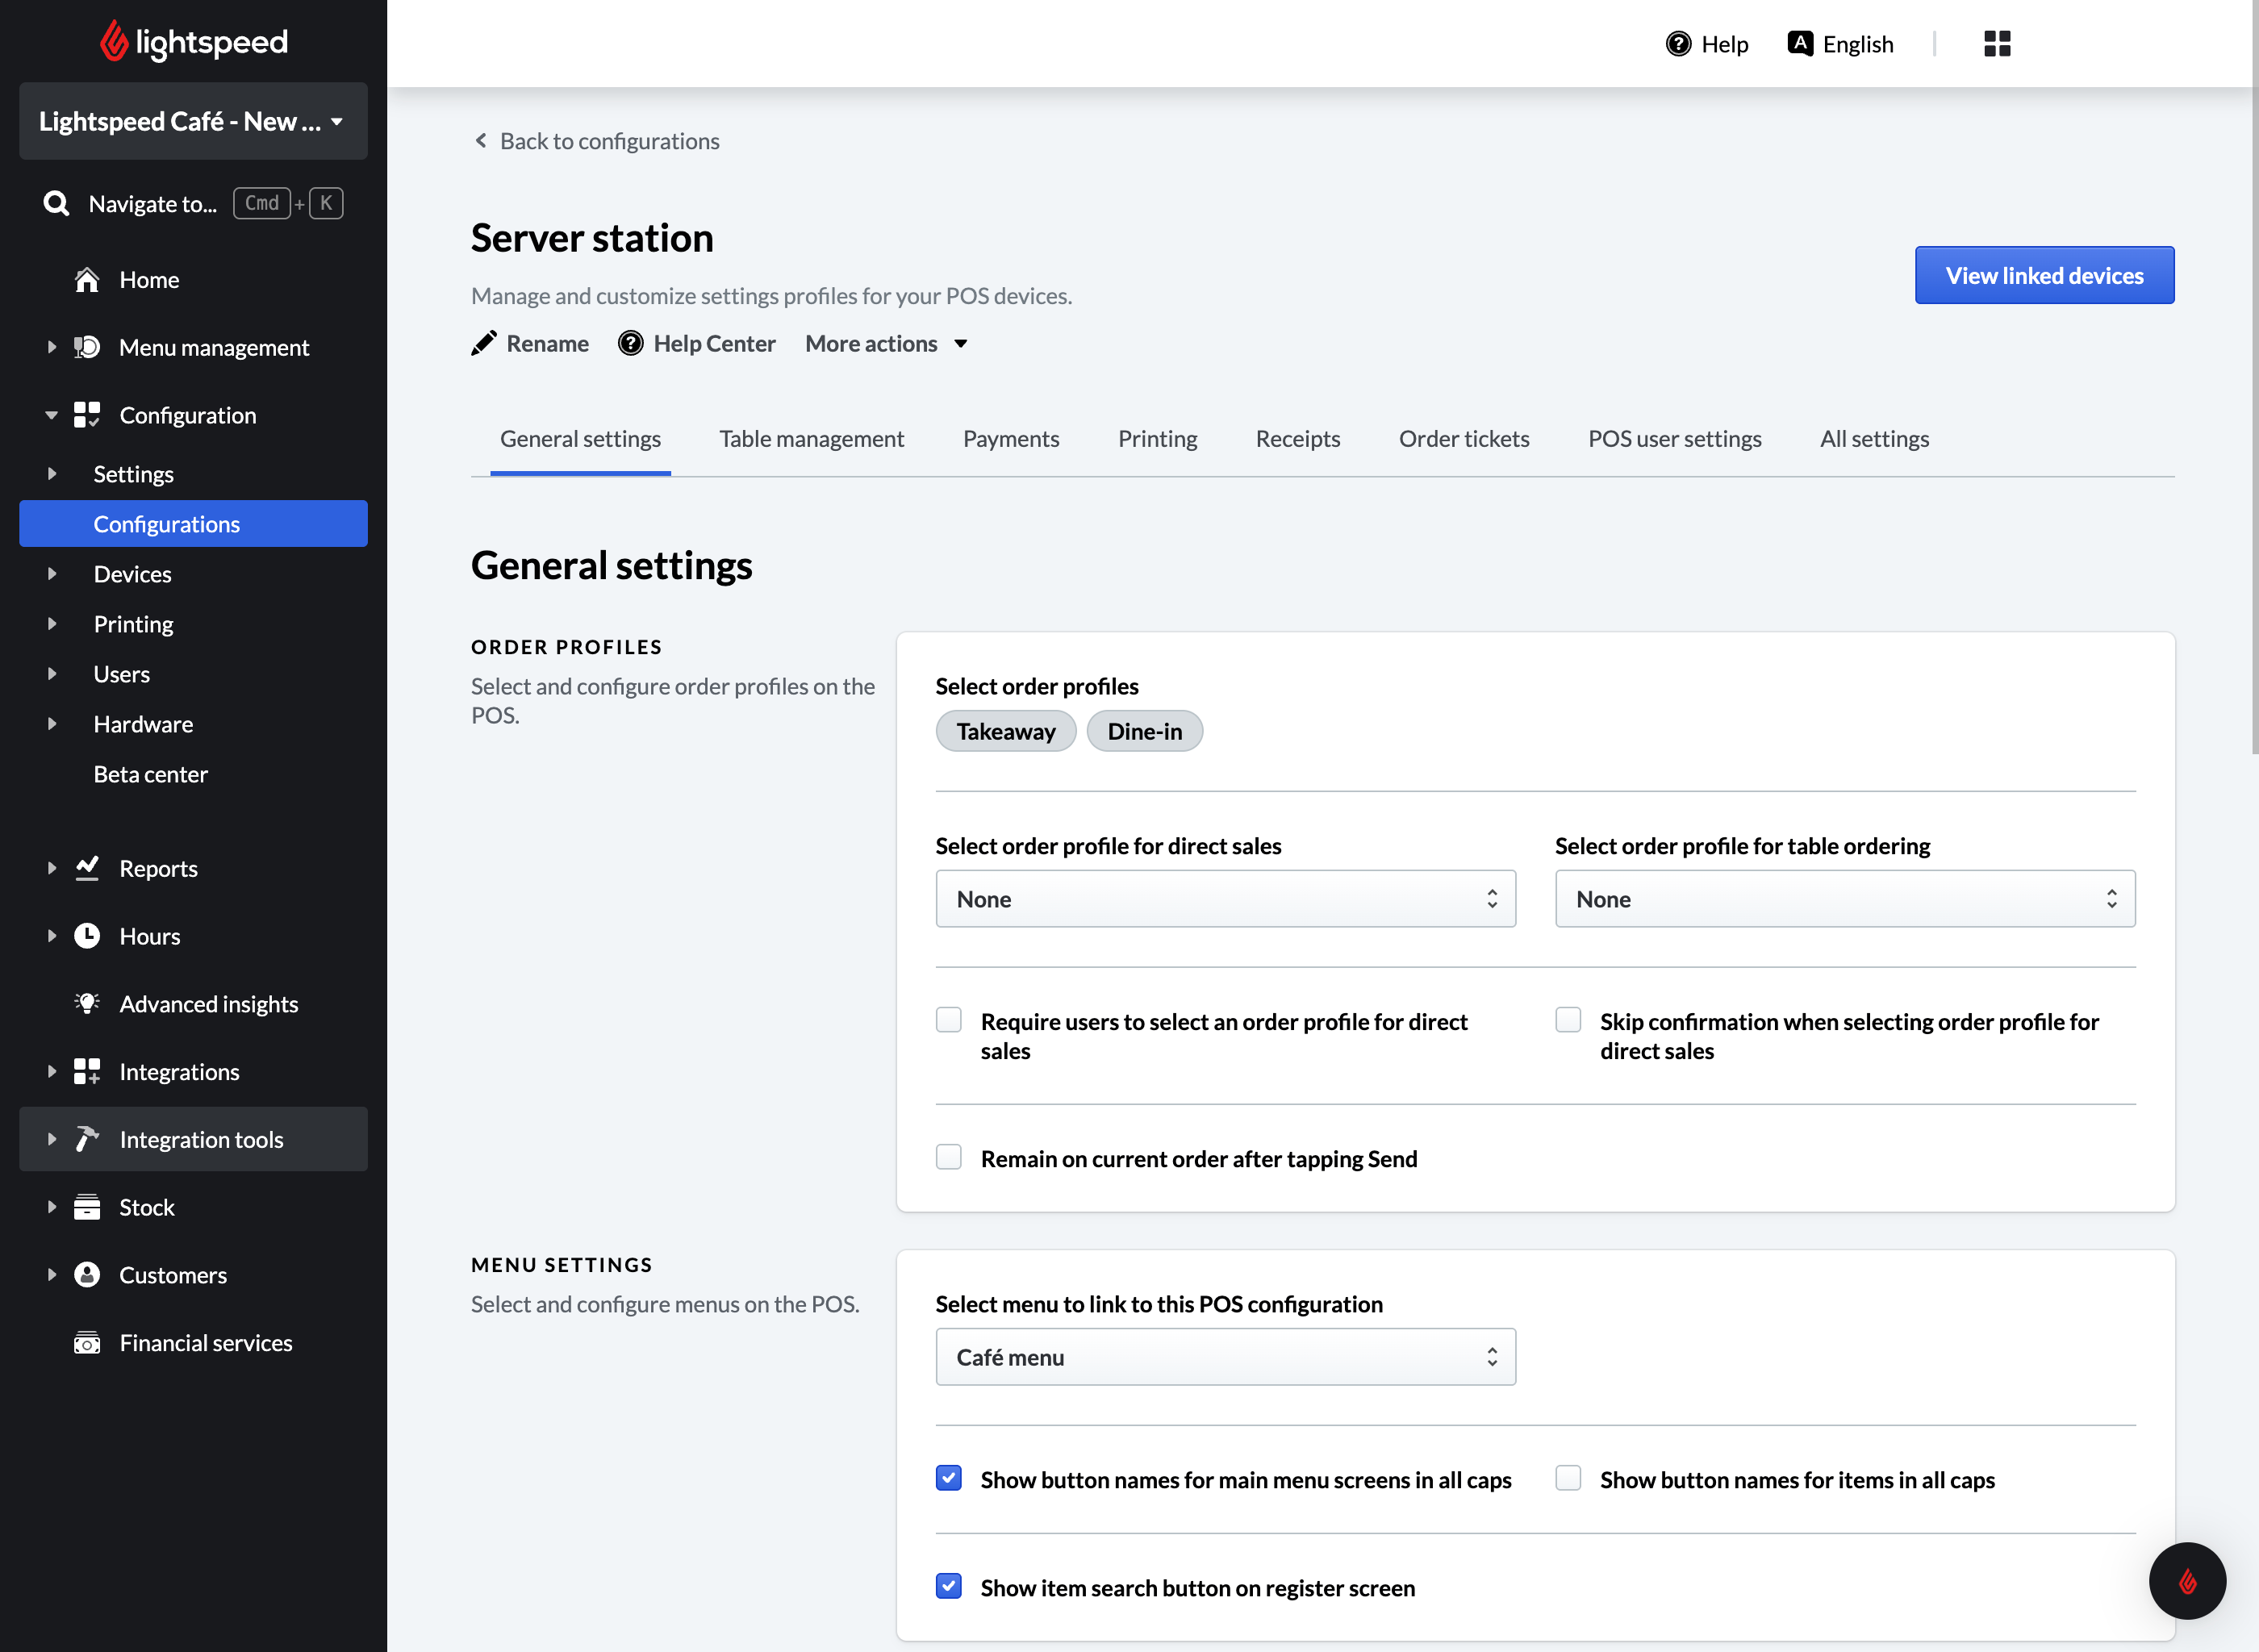
Task: Click the Financial services icon
Action: click(87, 1343)
